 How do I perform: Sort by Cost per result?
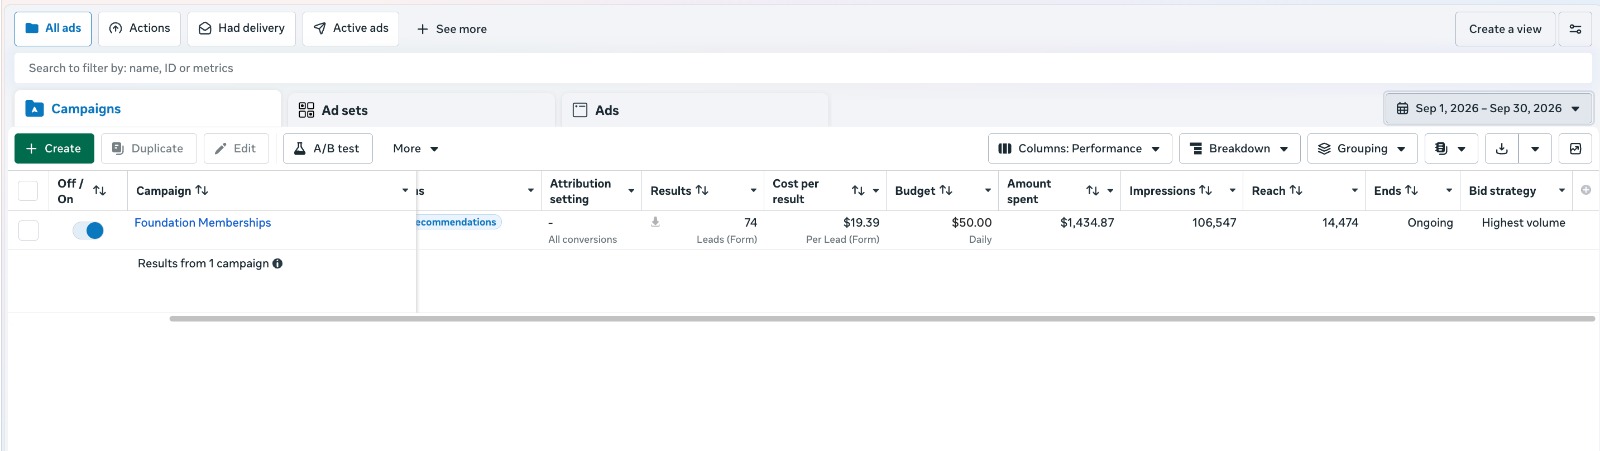click(858, 190)
